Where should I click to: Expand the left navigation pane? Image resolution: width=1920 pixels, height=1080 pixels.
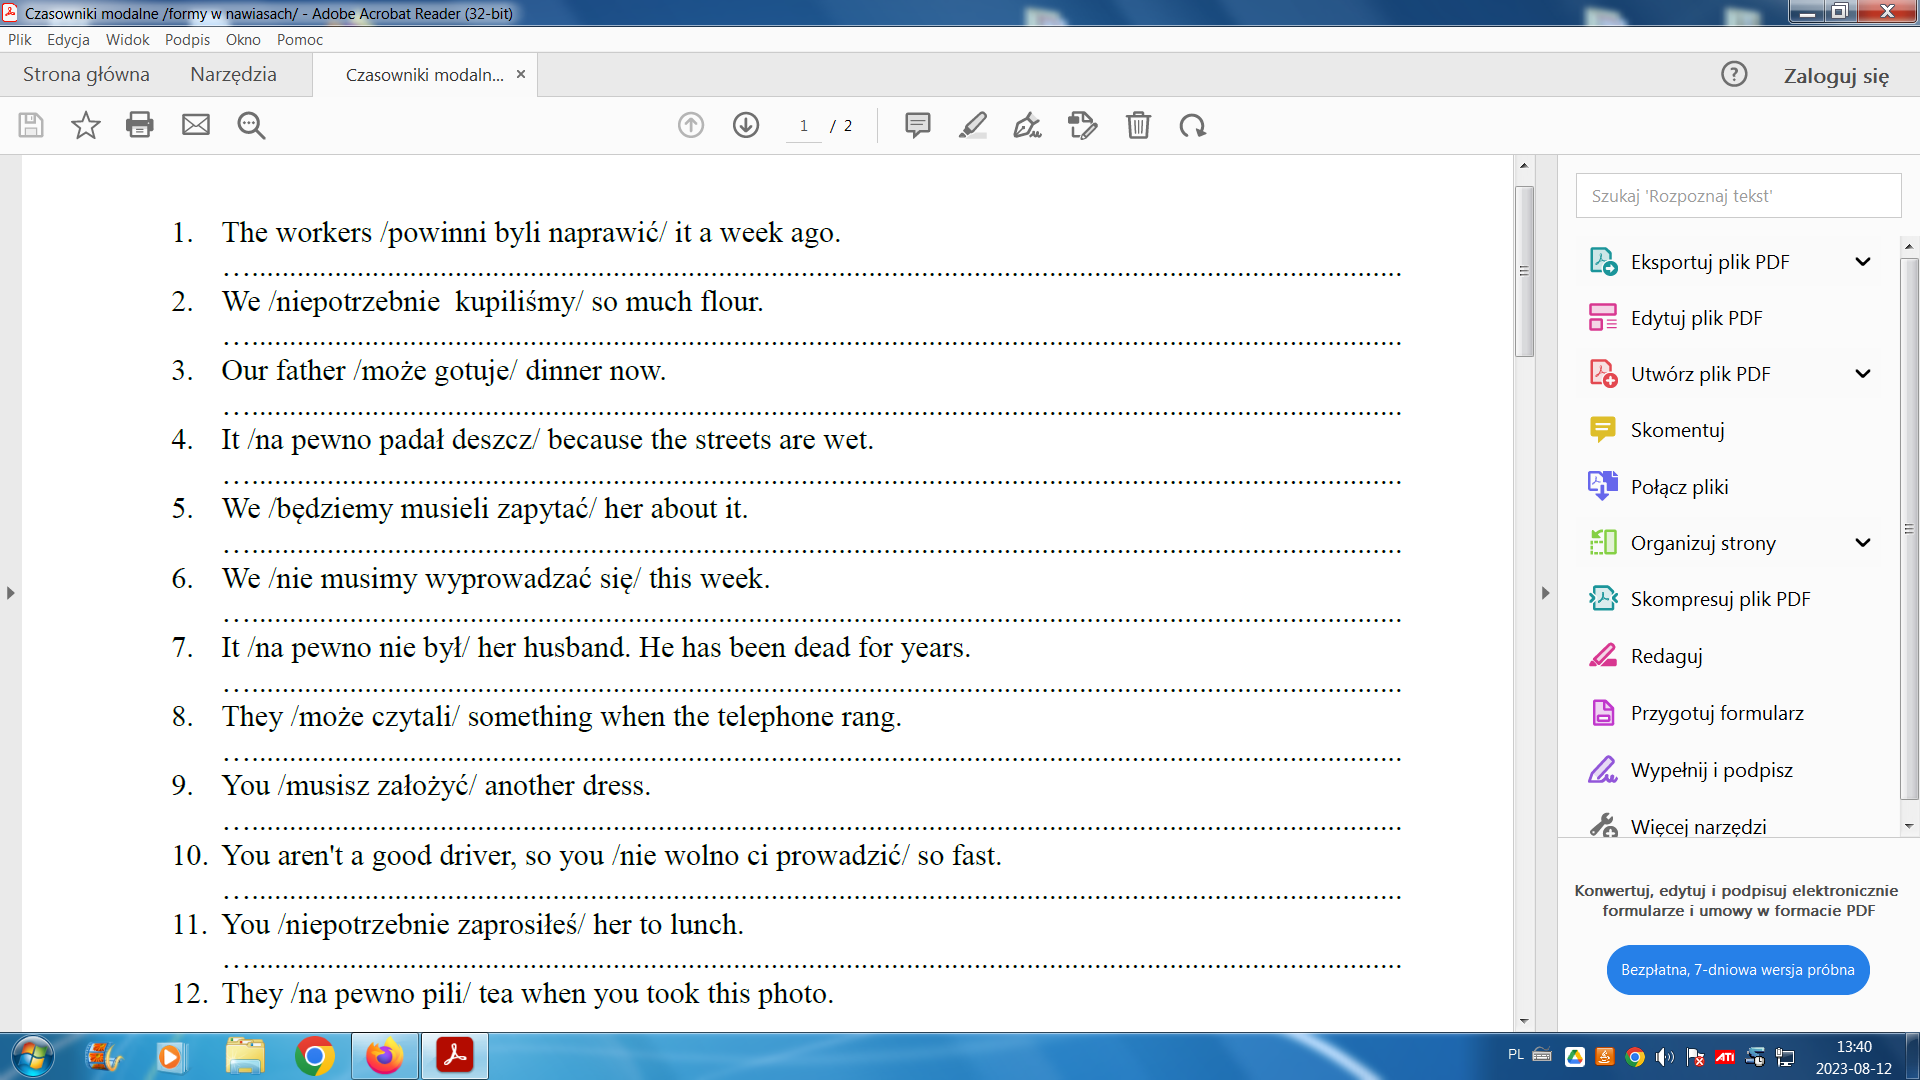(10, 593)
